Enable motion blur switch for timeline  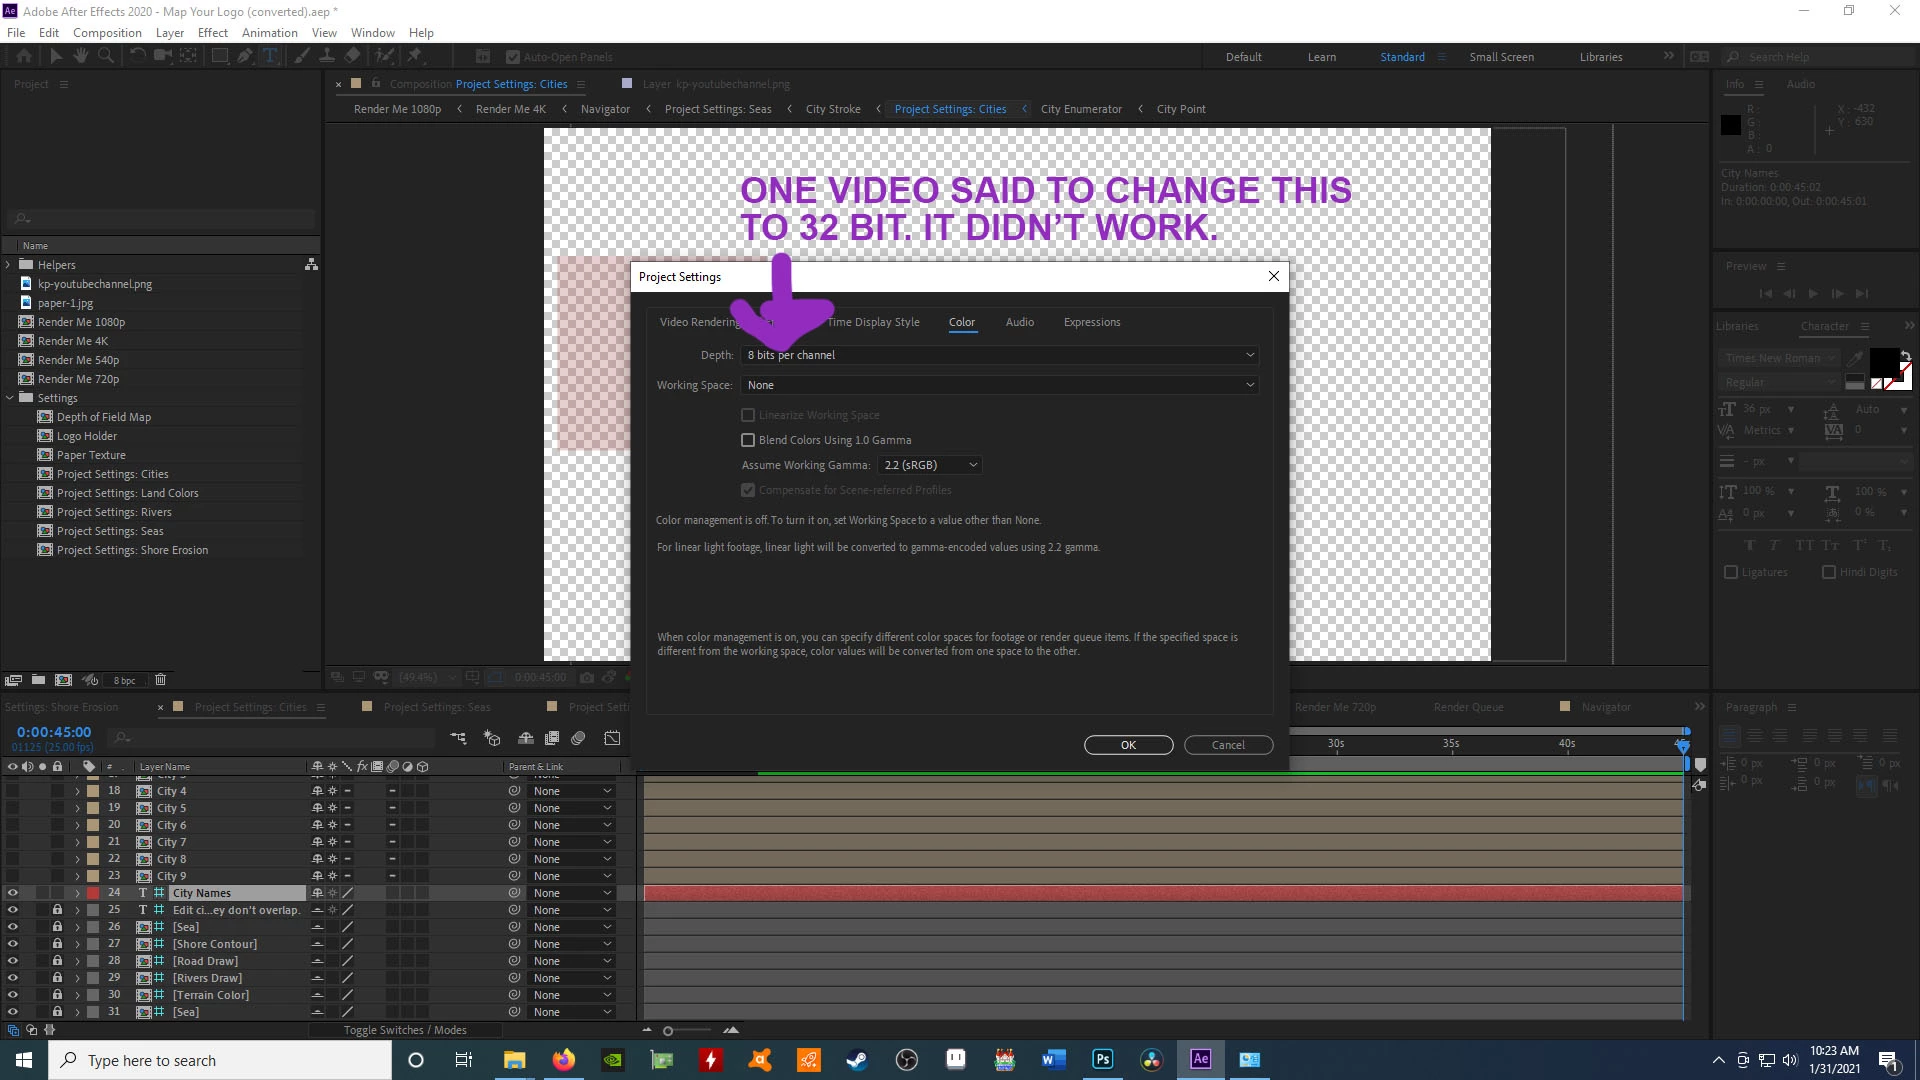578,738
